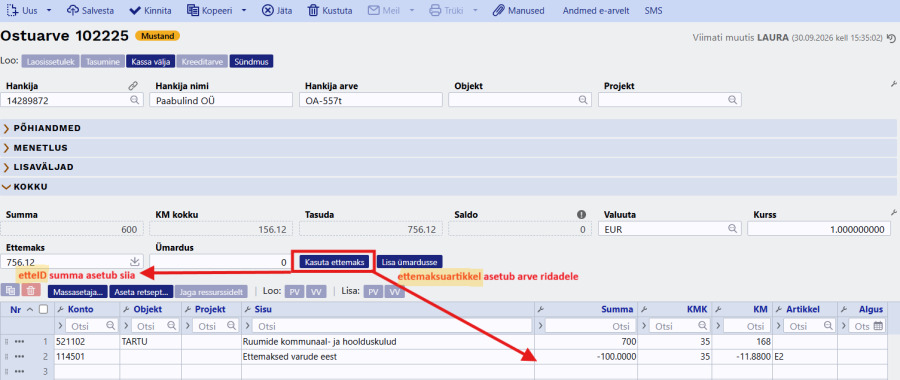Open change history icon beside last-modified info
This screenshot has height=380, width=900.
(x=891, y=38)
